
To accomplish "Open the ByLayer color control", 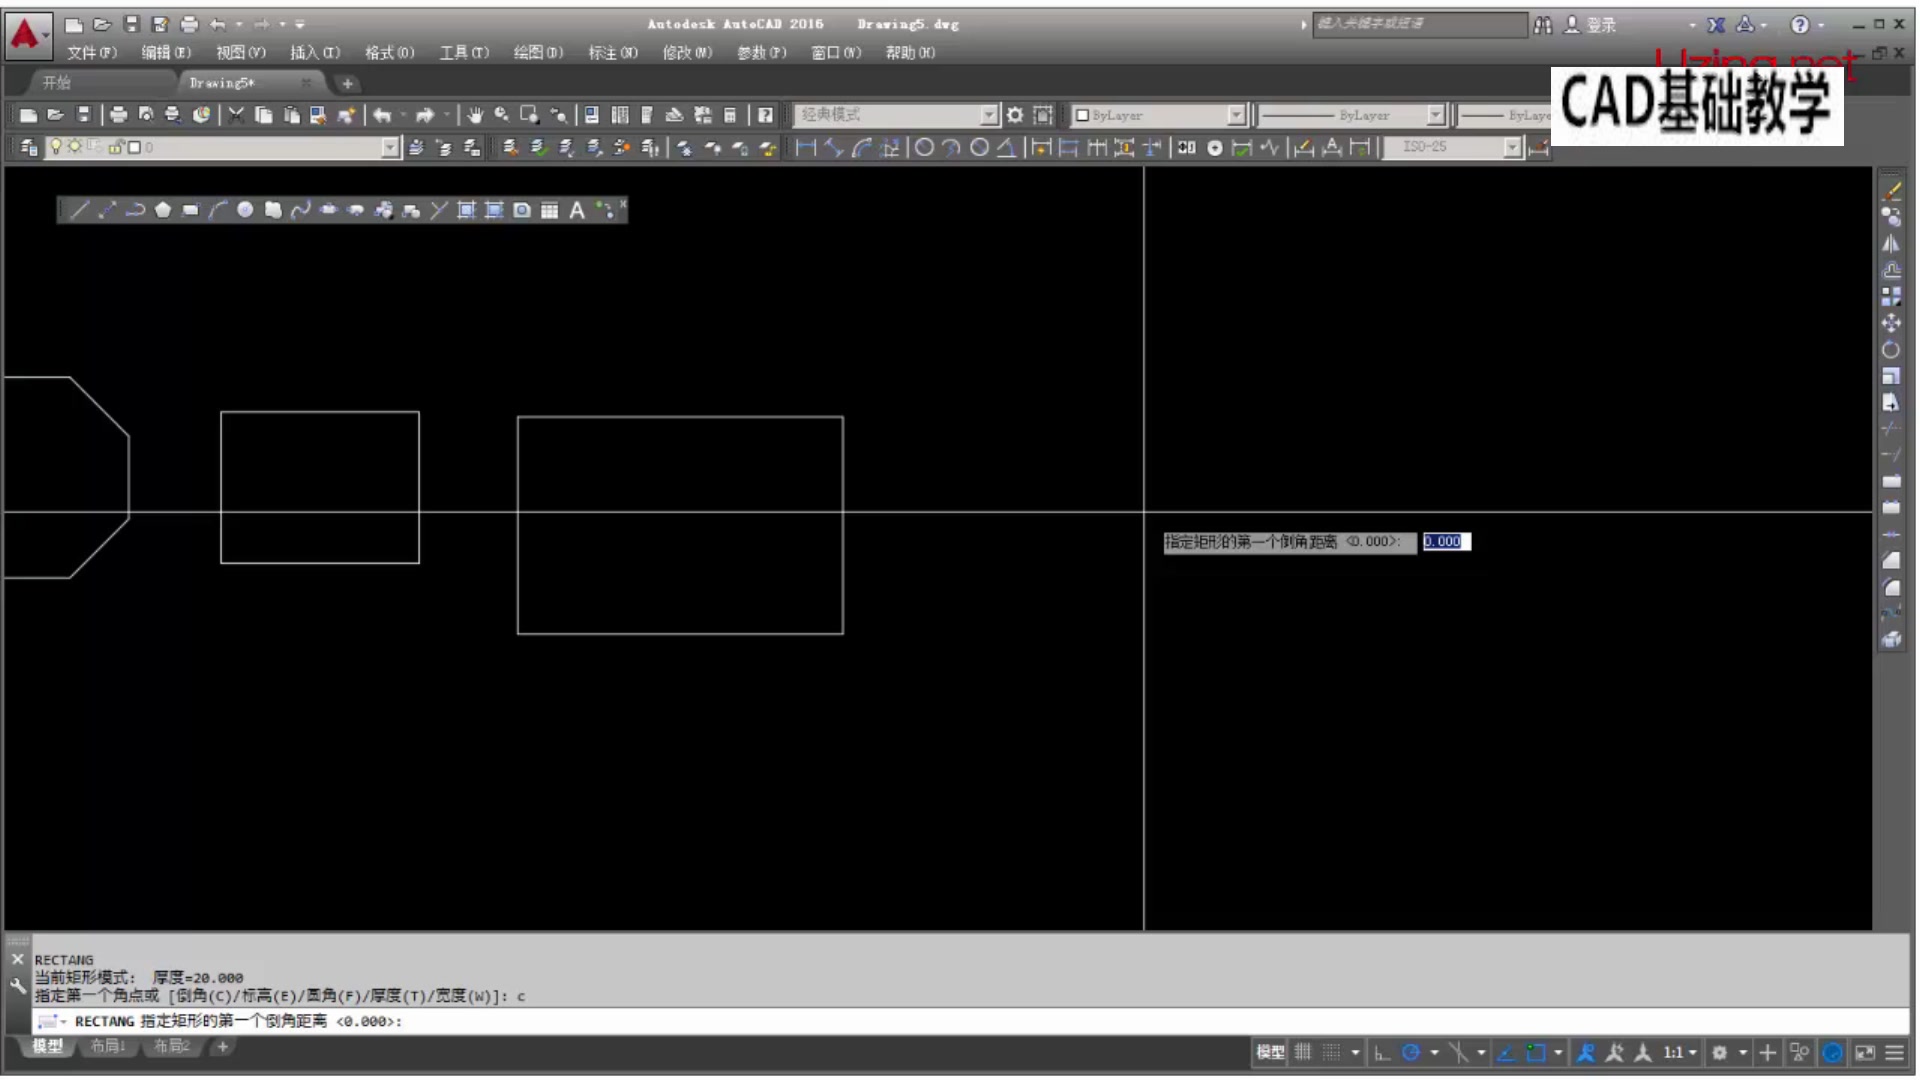I will click(1158, 115).
